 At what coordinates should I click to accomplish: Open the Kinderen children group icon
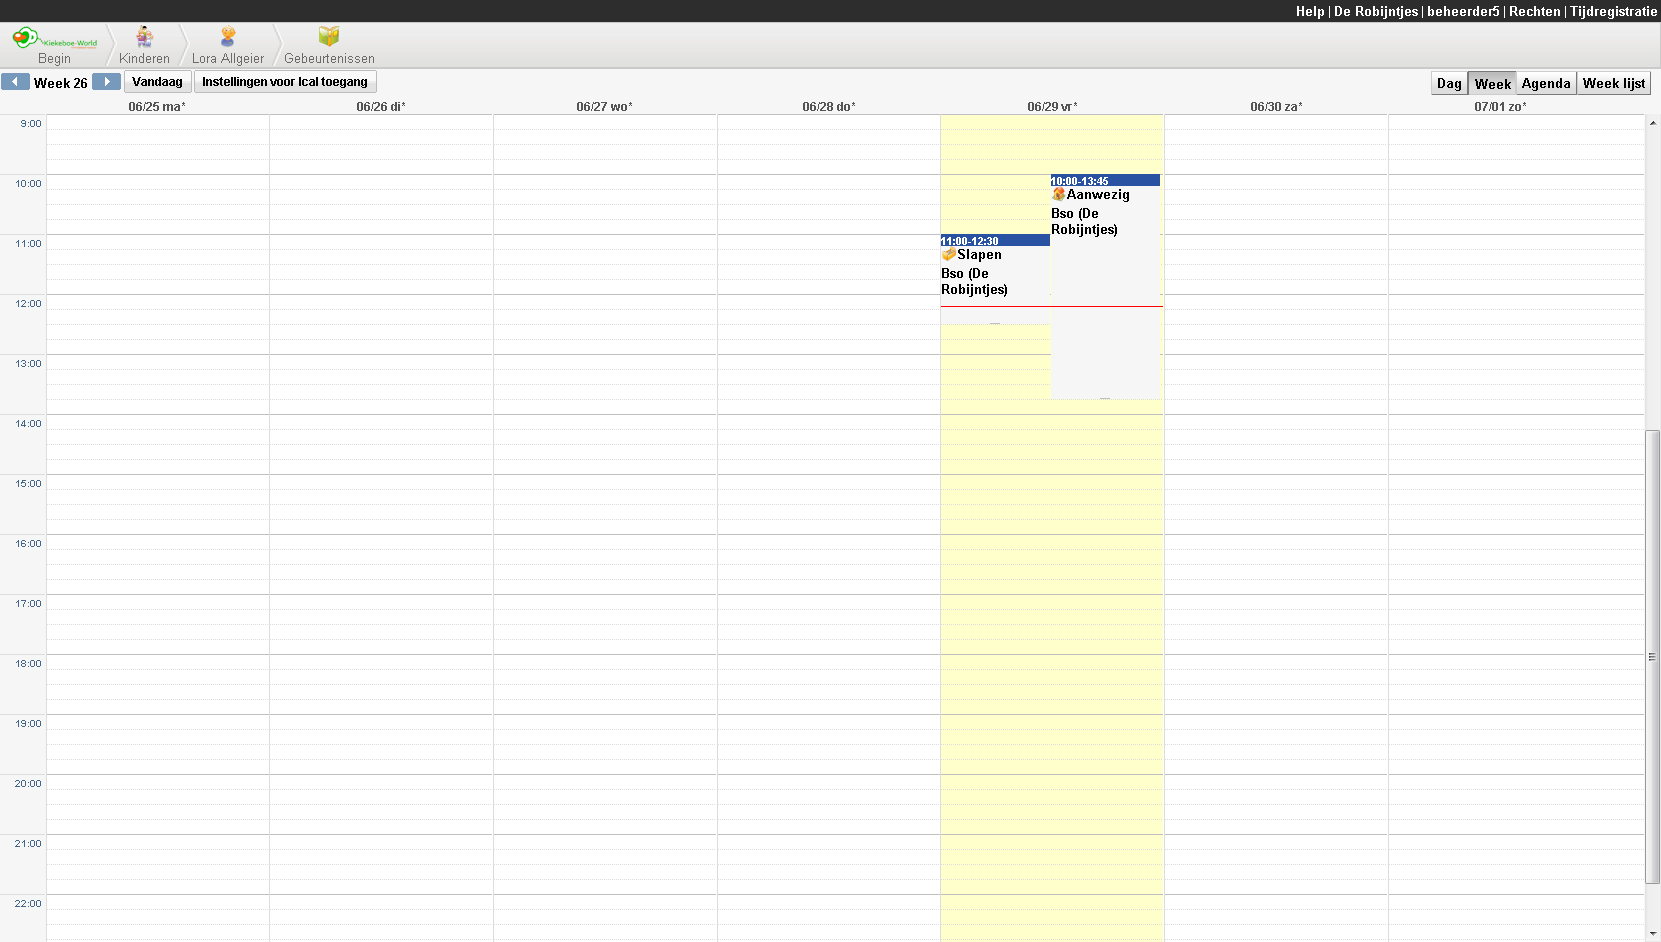[145, 38]
